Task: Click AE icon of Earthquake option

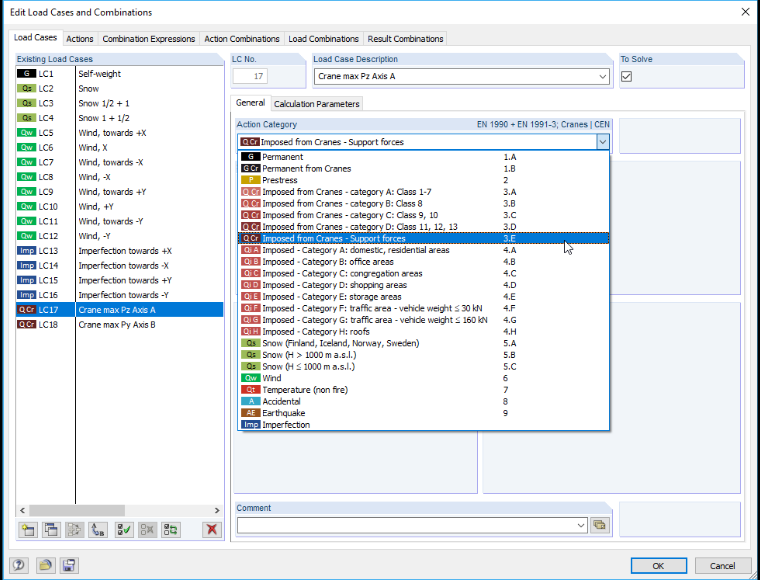Action: click(x=251, y=413)
